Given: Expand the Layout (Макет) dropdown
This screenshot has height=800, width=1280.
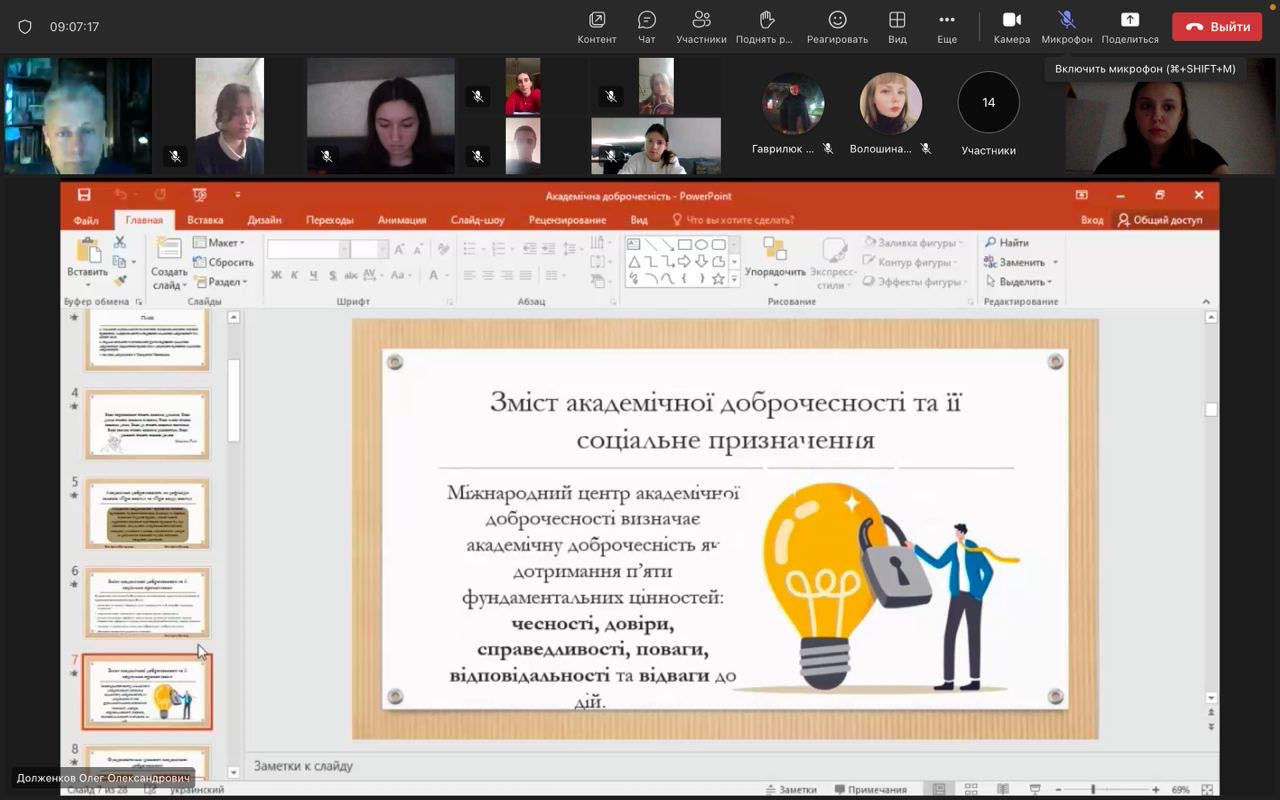Looking at the screenshot, I should coord(220,243).
